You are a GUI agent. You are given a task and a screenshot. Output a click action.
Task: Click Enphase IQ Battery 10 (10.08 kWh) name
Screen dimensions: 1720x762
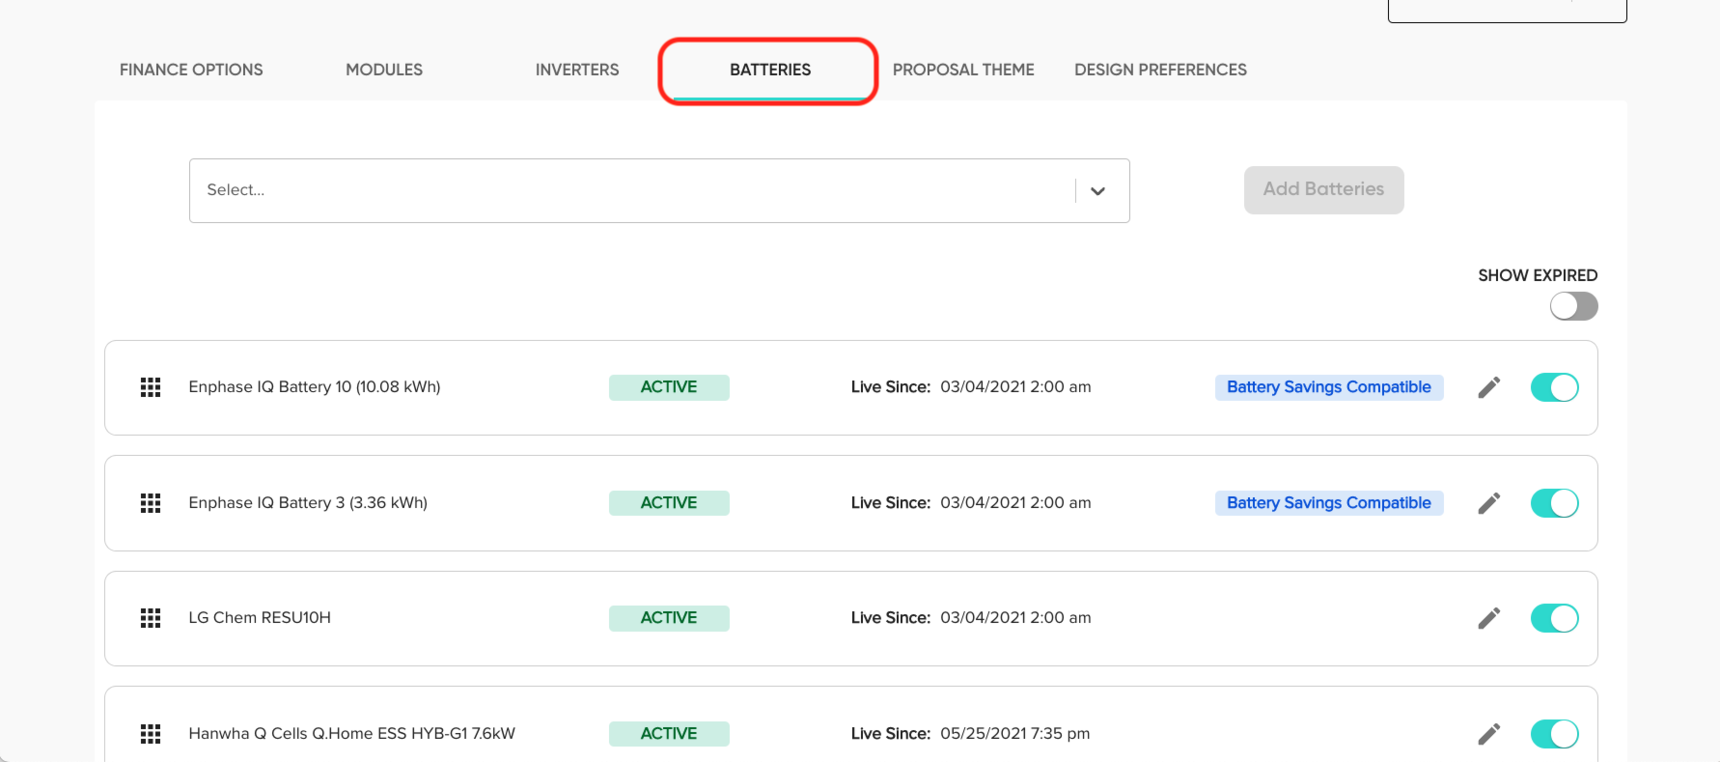tap(314, 387)
